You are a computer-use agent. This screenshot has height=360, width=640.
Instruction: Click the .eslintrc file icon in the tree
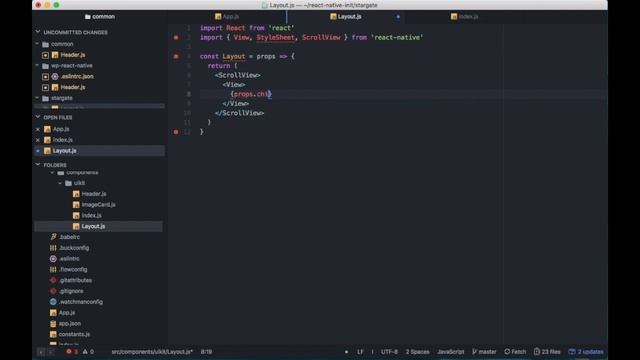(53, 259)
